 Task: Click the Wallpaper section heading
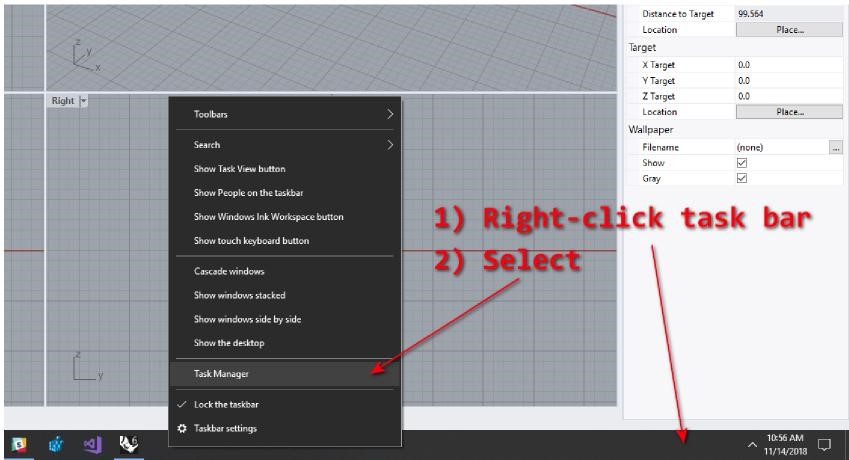coord(651,130)
